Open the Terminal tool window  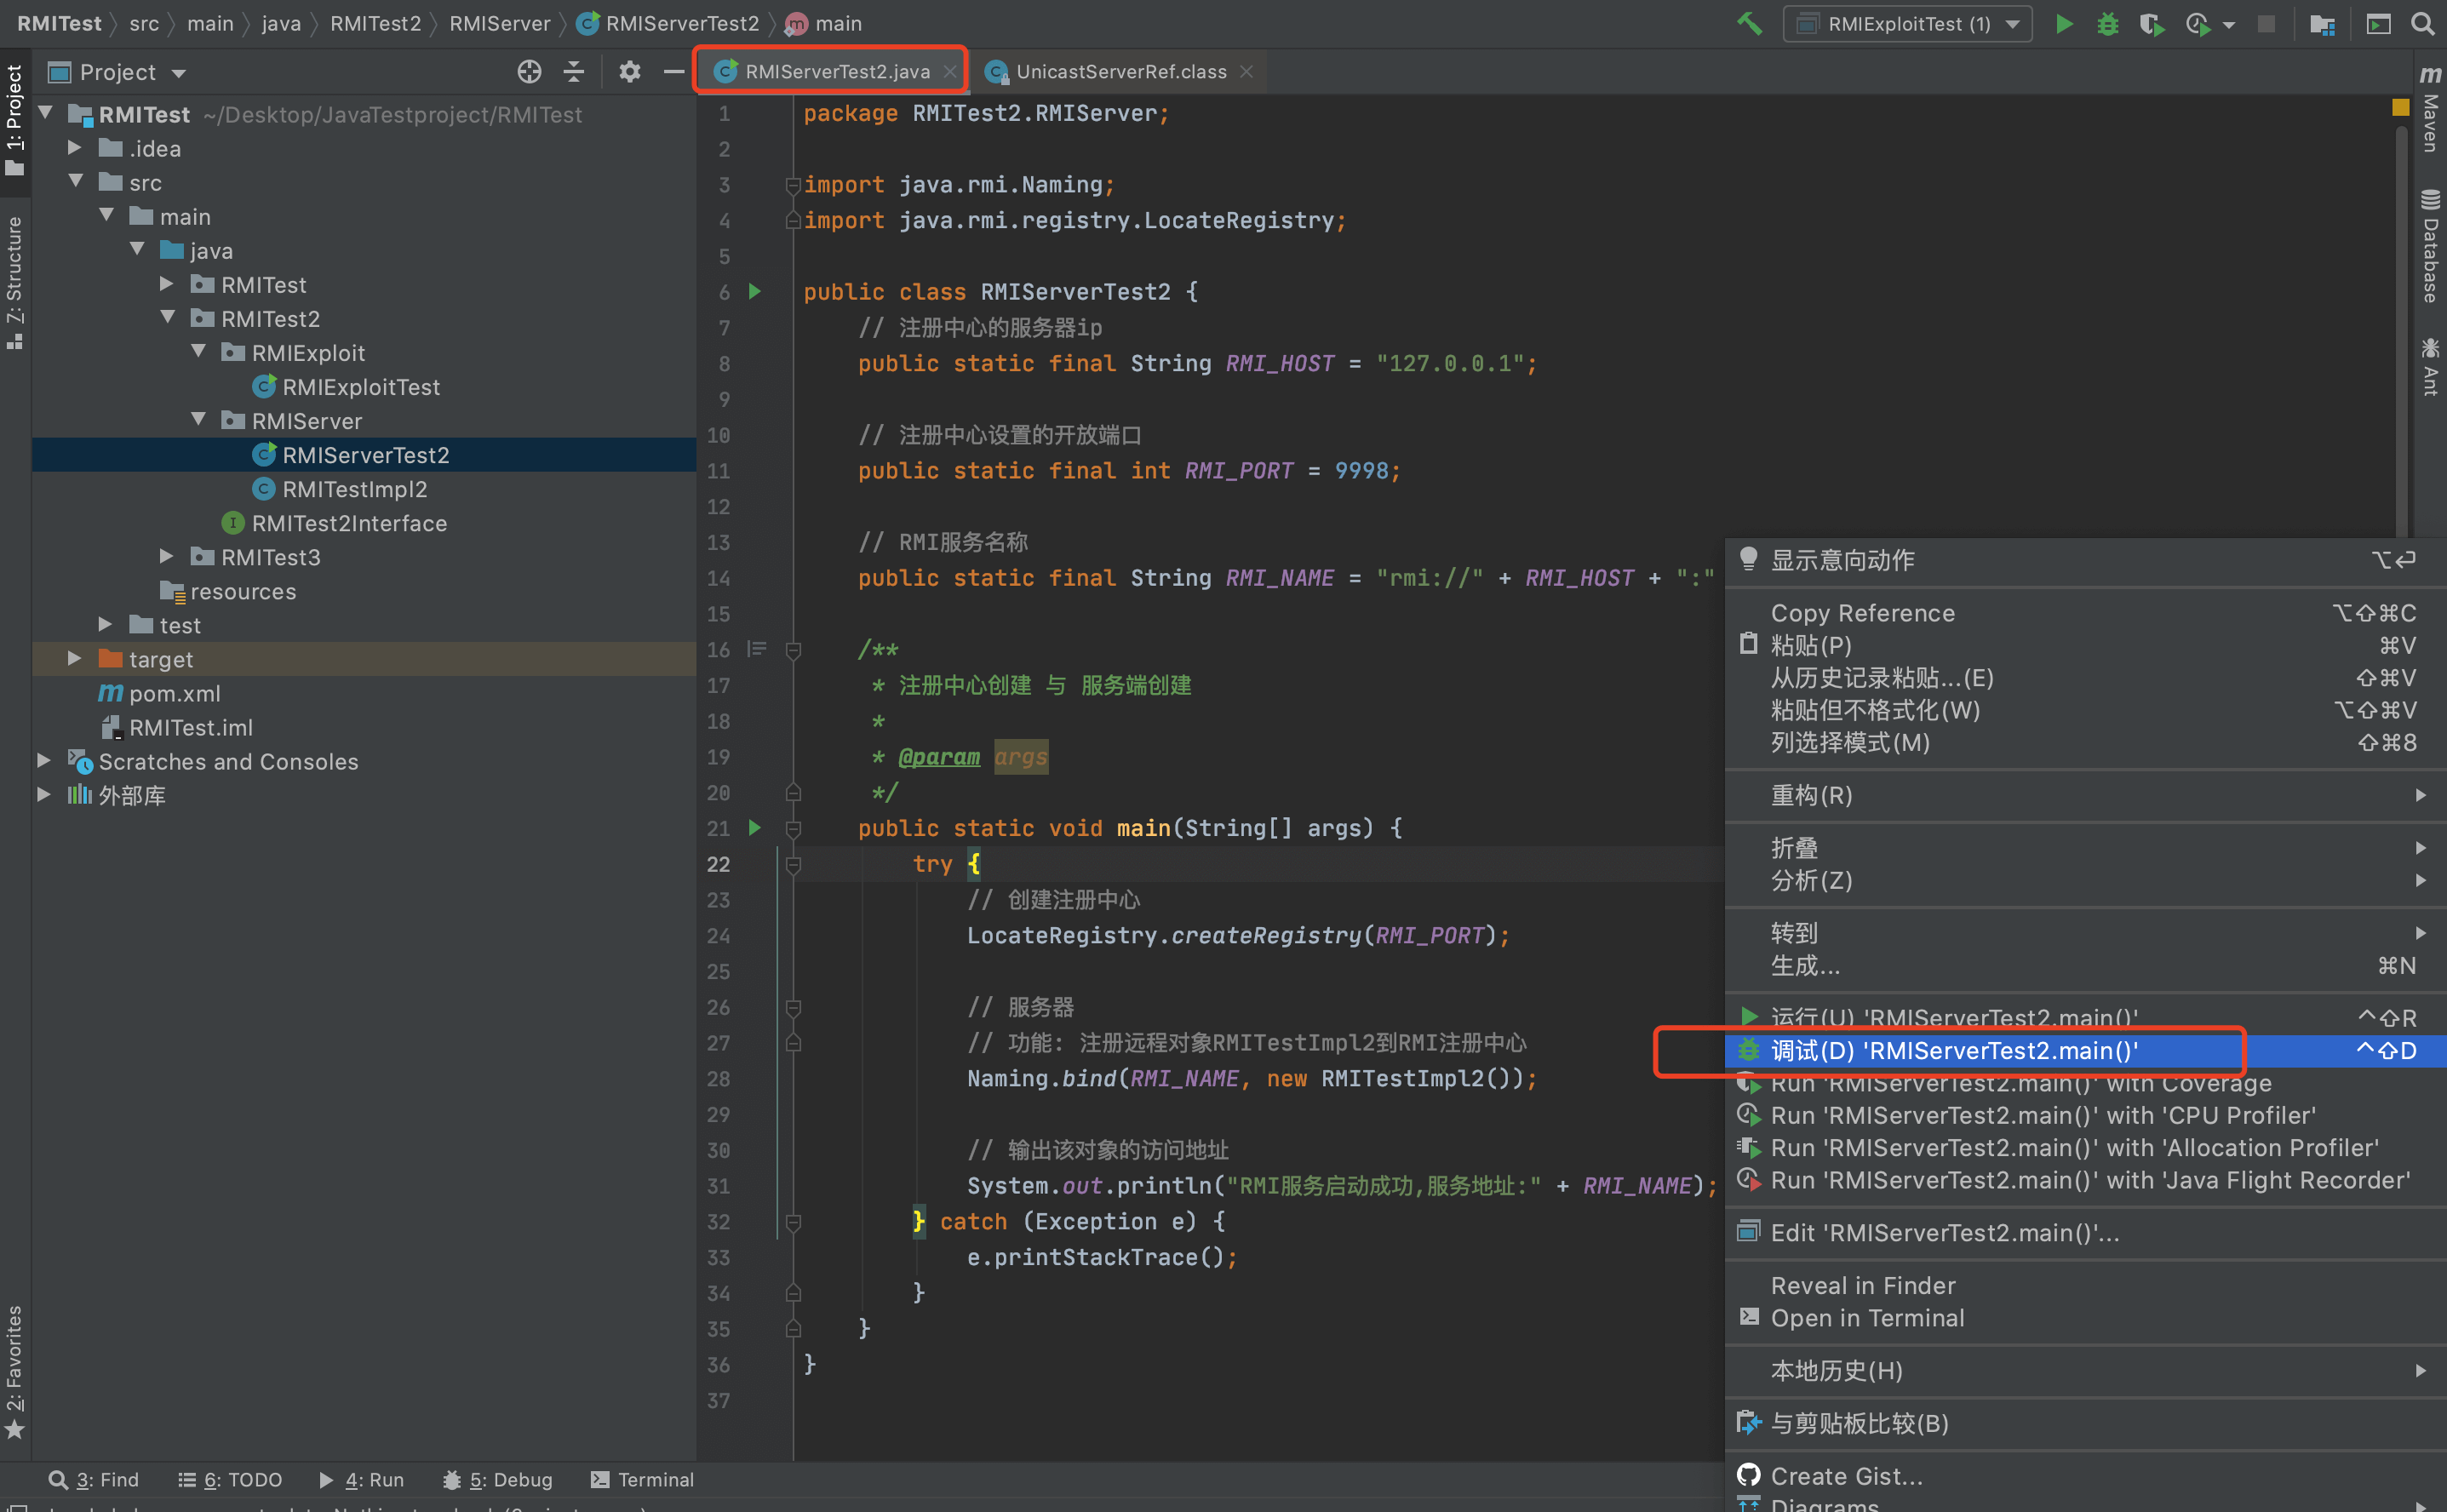pyautogui.click(x=642, y=1479)
